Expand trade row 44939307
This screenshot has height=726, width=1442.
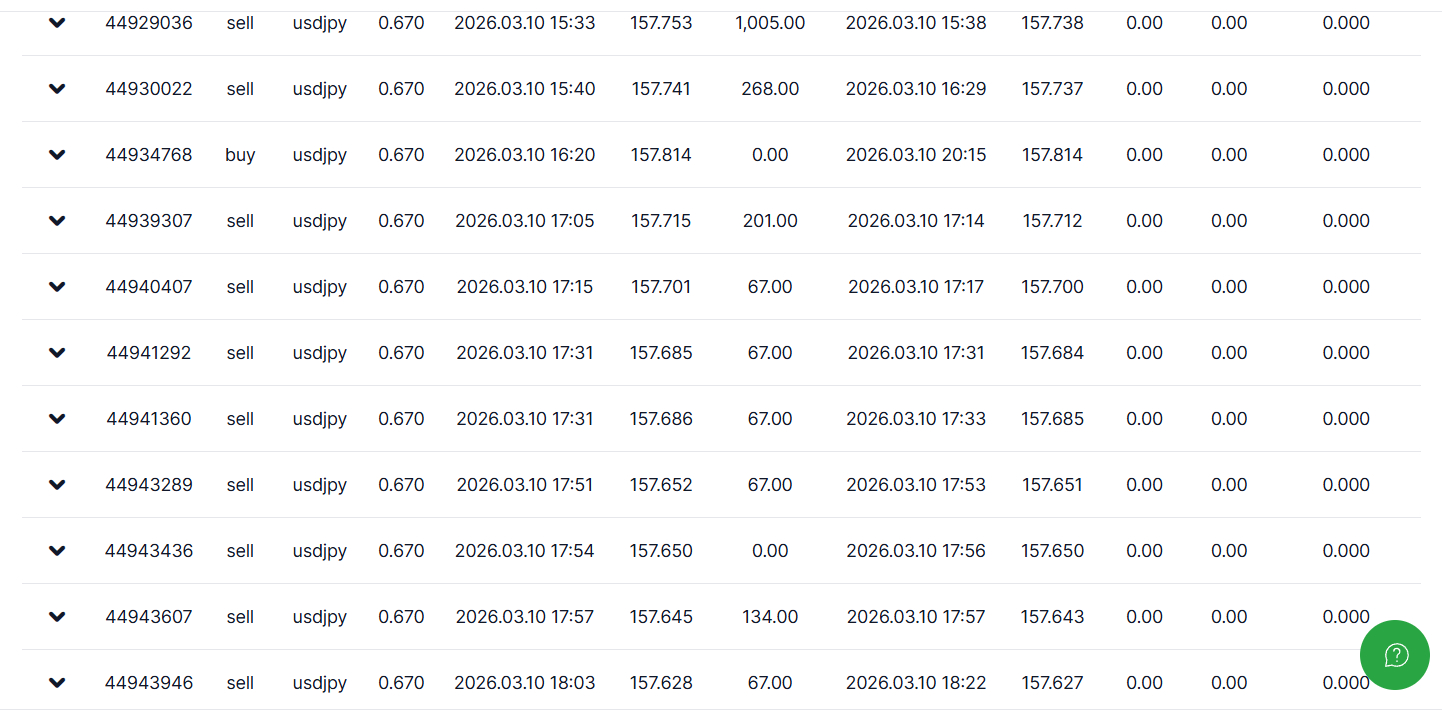pyautogui.click(x=57, y=221)
